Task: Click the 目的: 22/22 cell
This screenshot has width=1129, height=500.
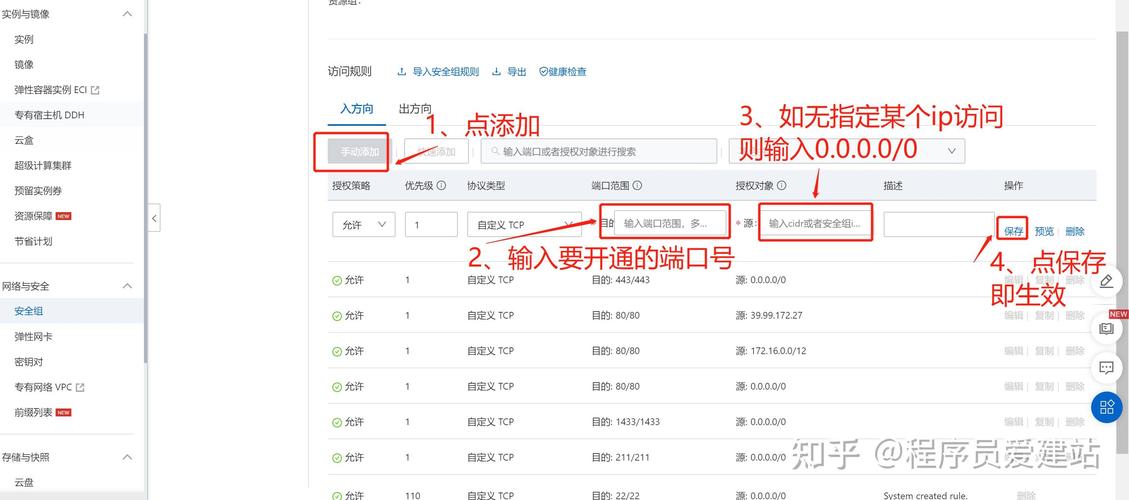Action: (x=616, y=495)
